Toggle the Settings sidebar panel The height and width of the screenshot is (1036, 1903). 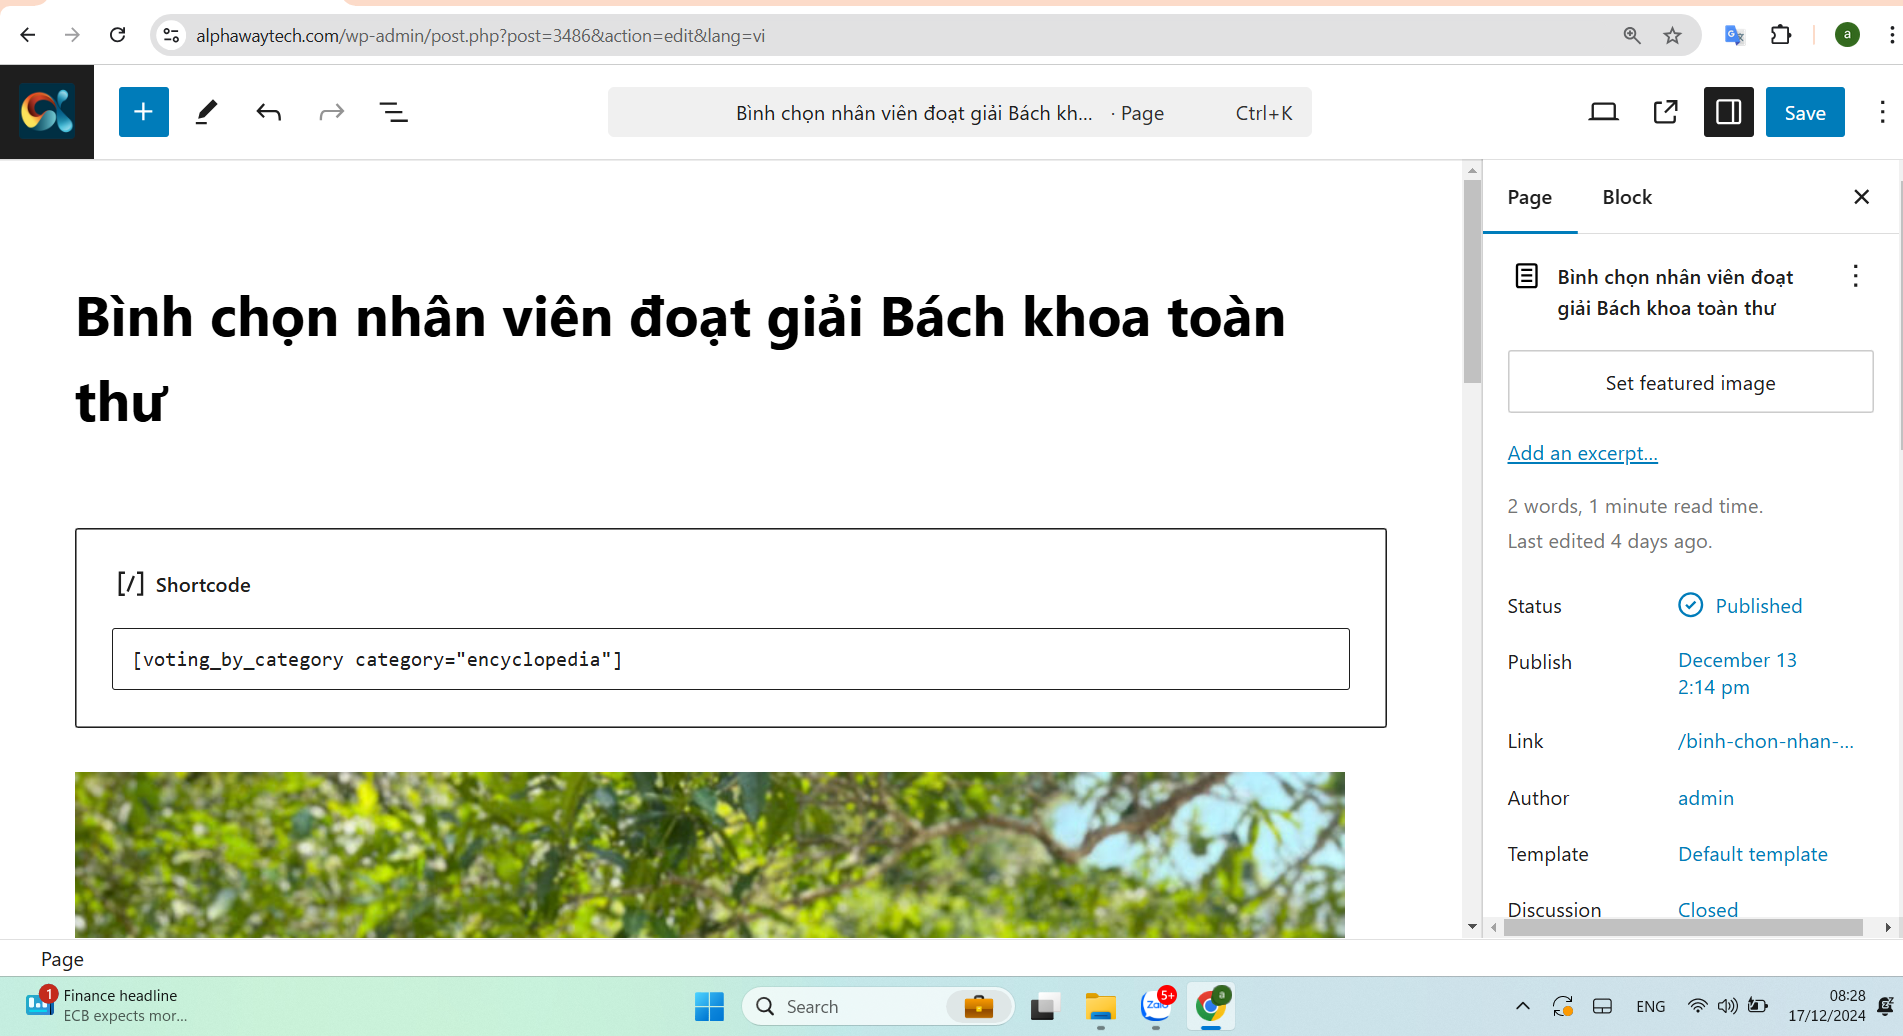coord(1728,112)
